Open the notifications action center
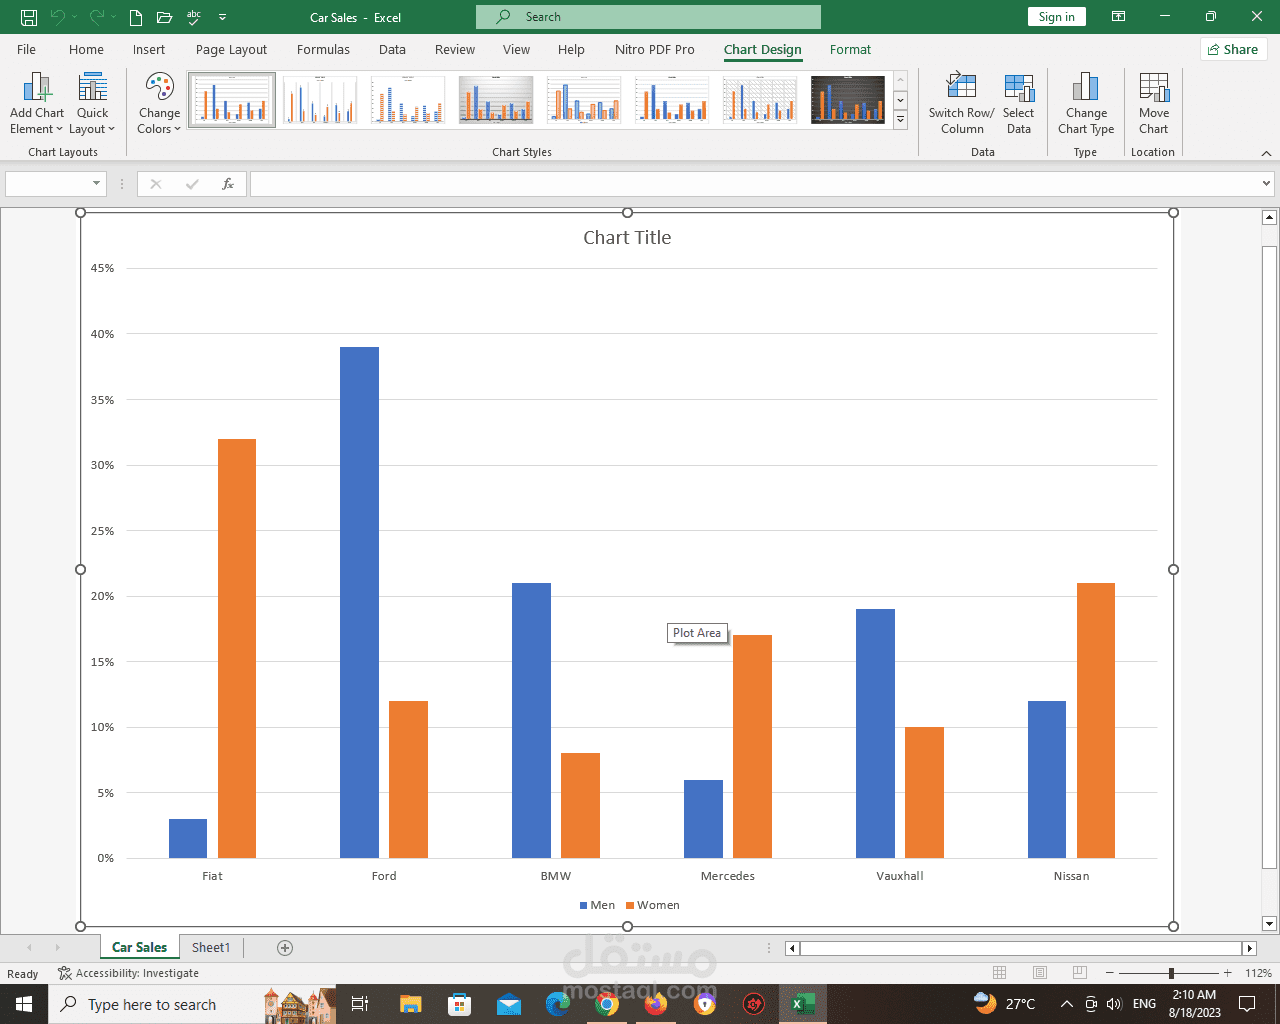The width and height of the screenshot is (1280, 1024). (1247, 1004)
